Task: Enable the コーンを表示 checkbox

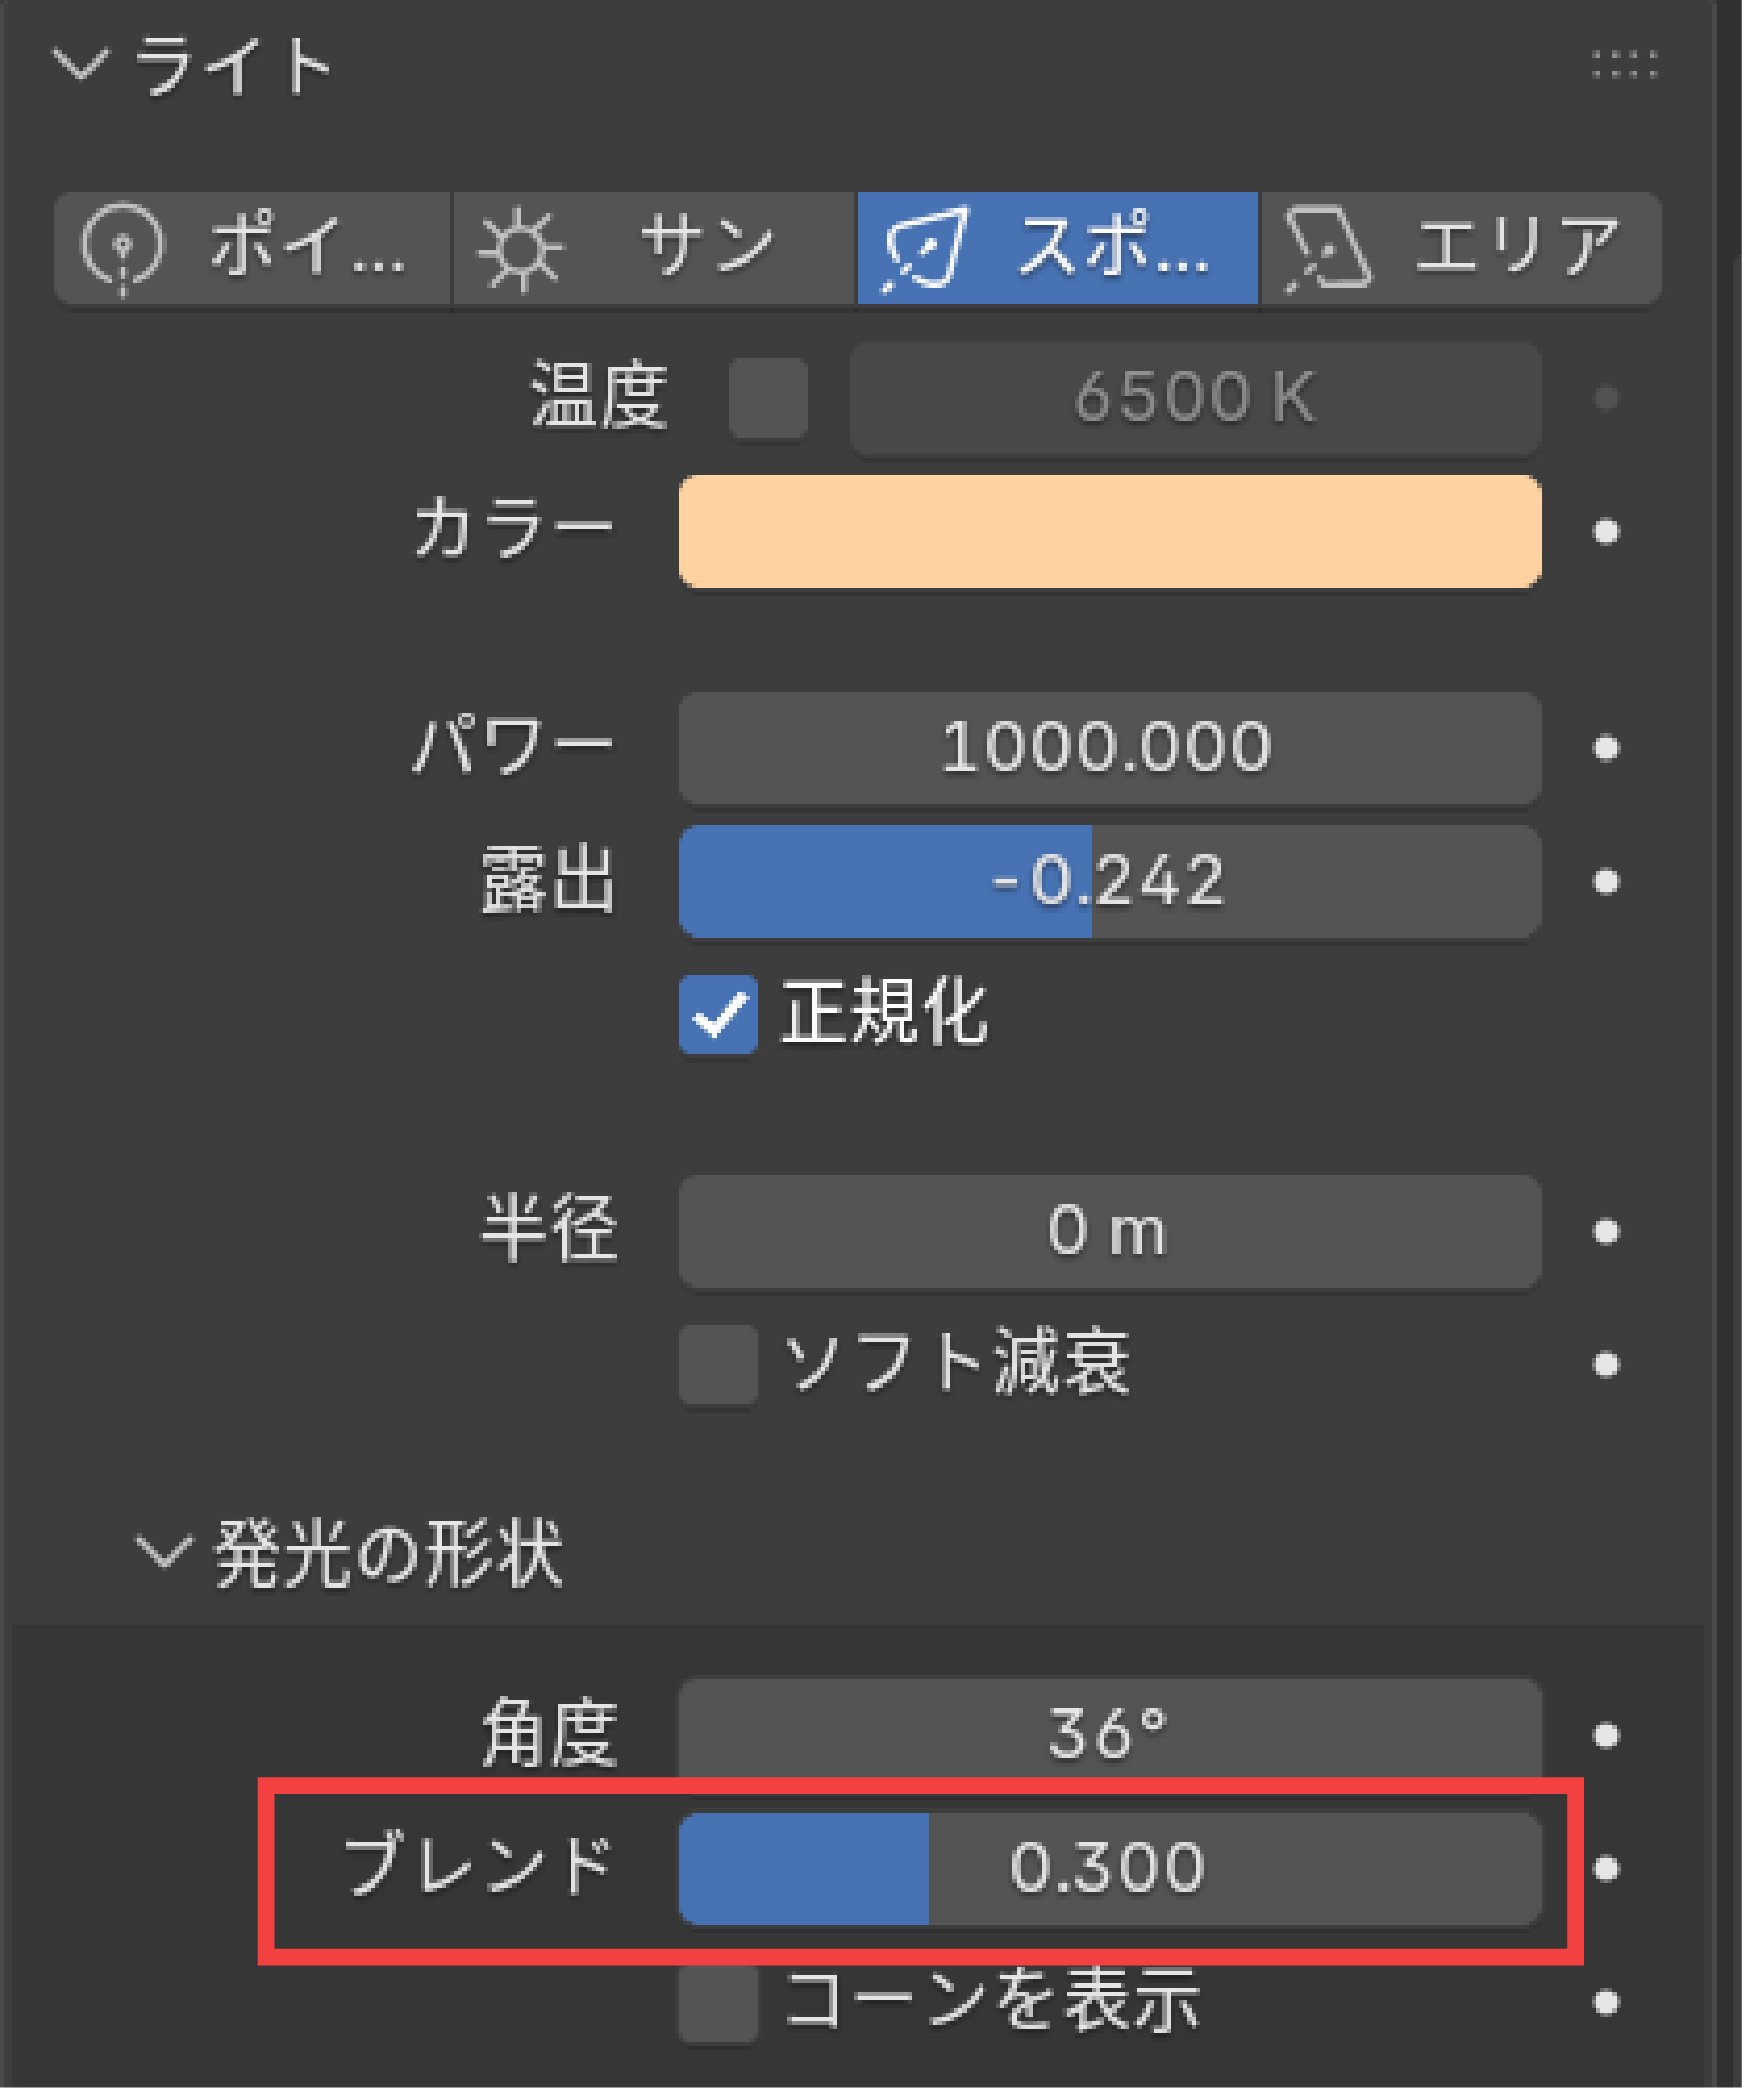Action: (718, 2002)
